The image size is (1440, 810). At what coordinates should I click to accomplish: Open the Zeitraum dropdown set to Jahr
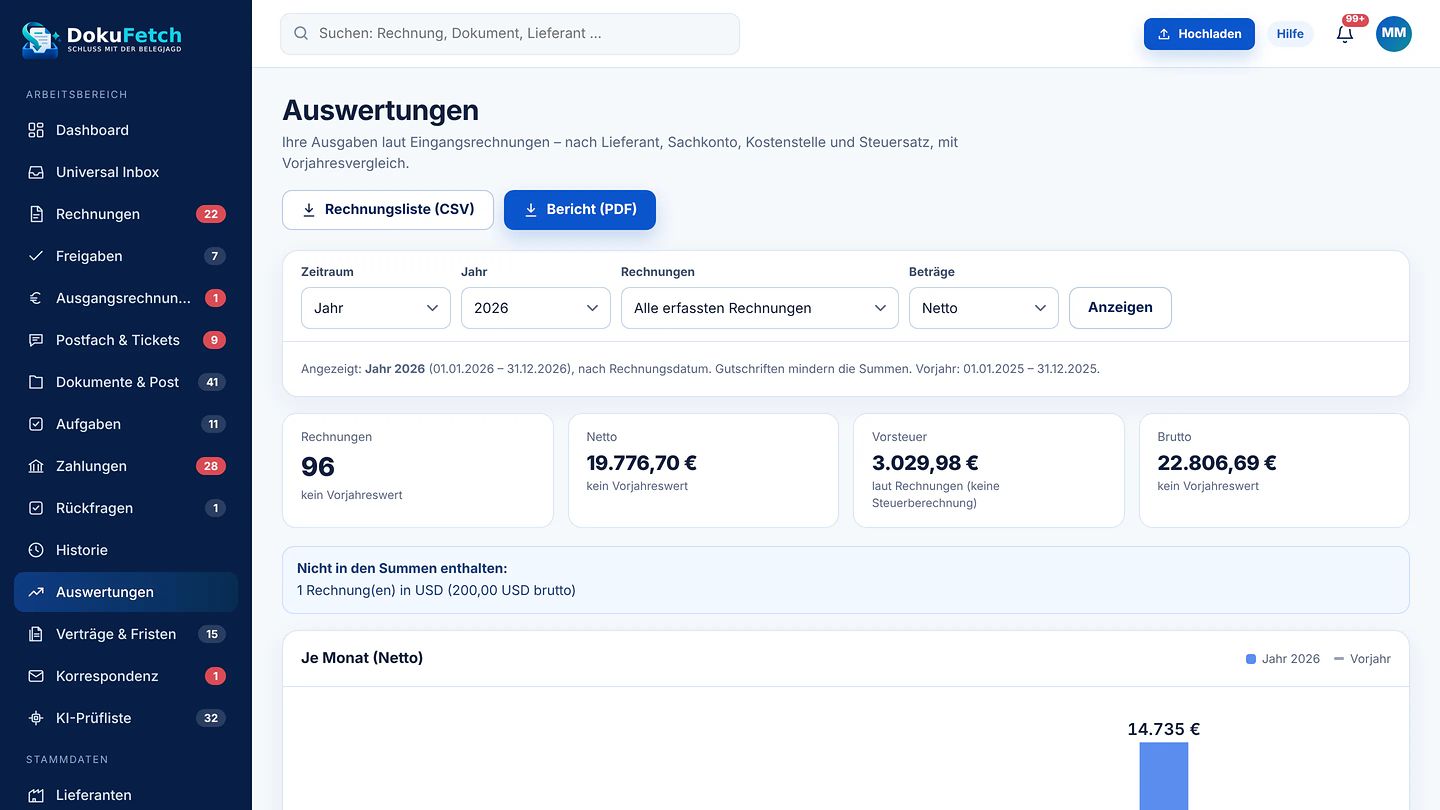click(376, 308)
